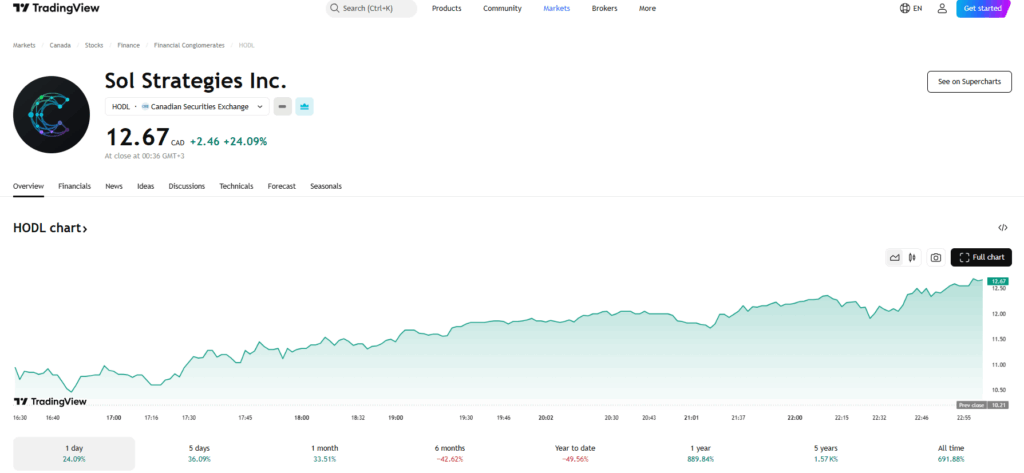Screen dimensions: 1024x473
Task: Expand the HODL Canadian Securities Exchange dropdown
Action: coord(187,106)
